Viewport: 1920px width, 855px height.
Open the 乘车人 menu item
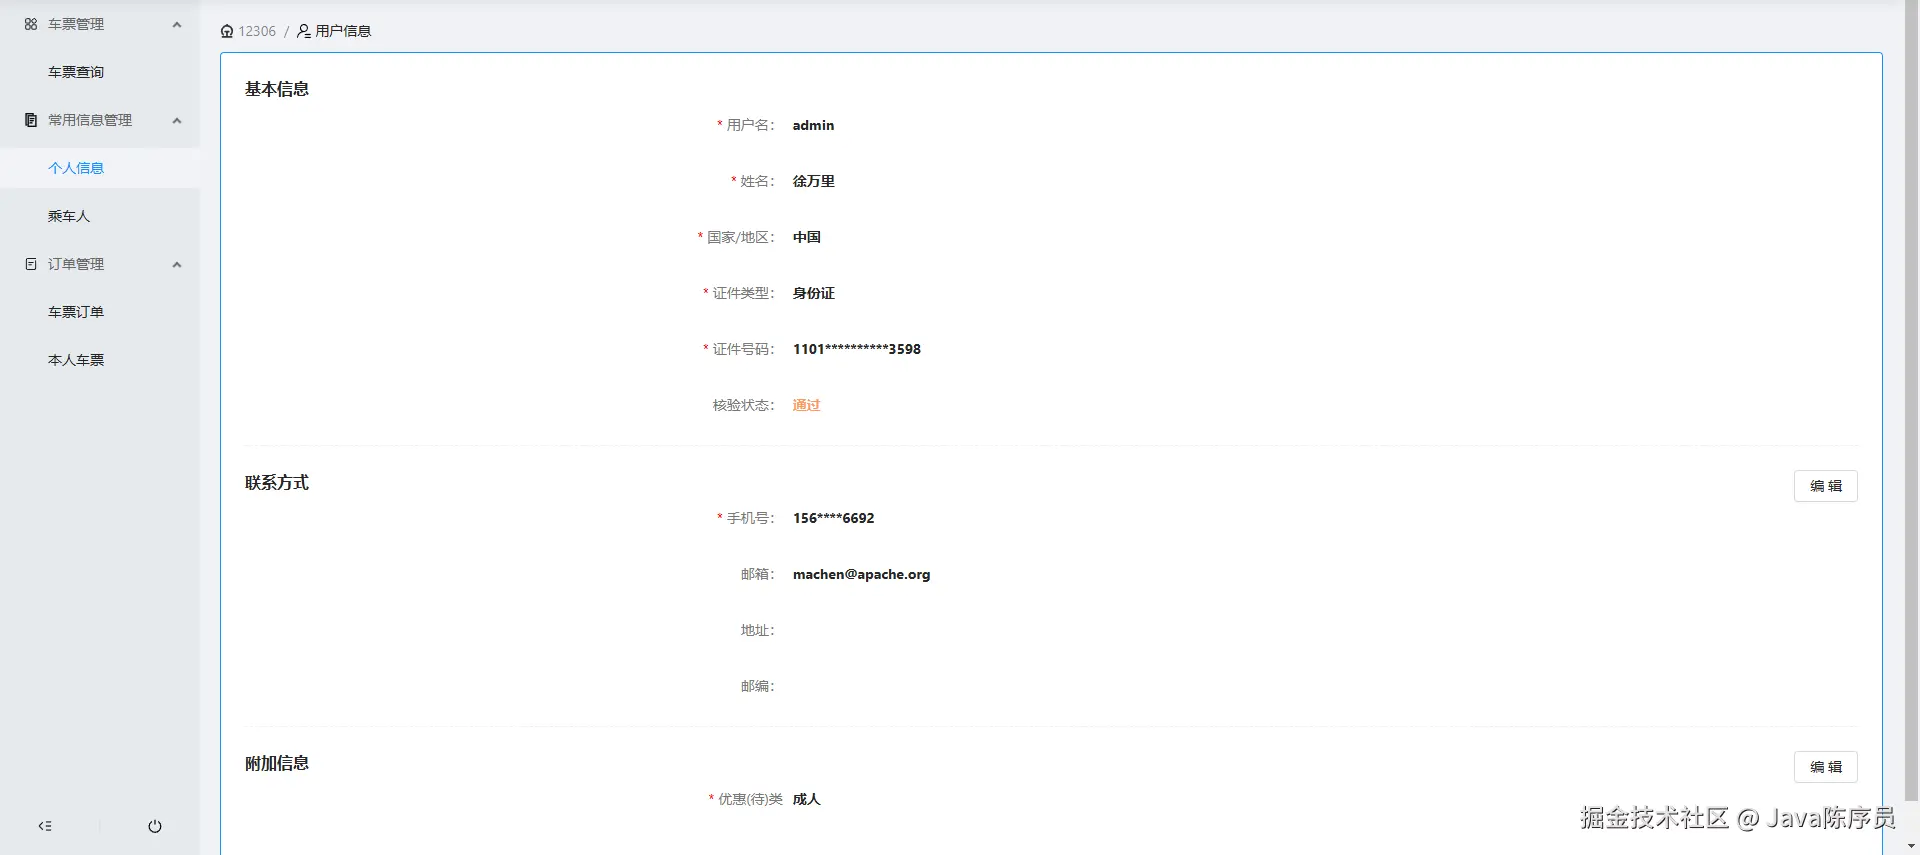click(x=100, y=216)
